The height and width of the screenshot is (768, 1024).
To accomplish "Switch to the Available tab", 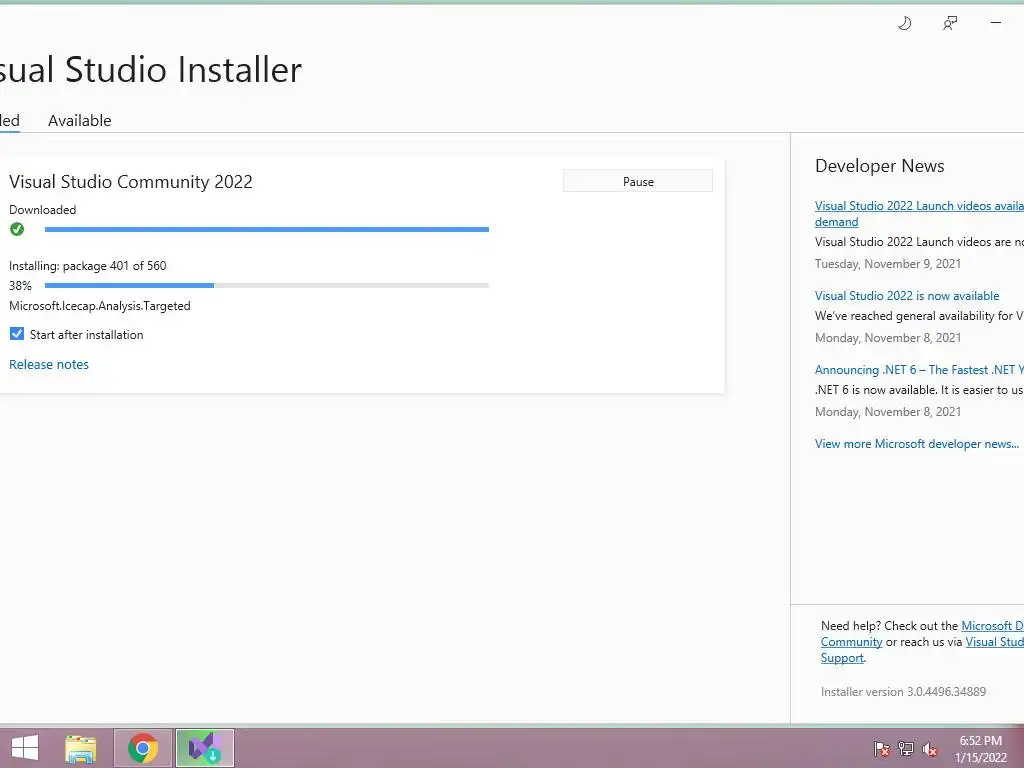I will 80,121.
